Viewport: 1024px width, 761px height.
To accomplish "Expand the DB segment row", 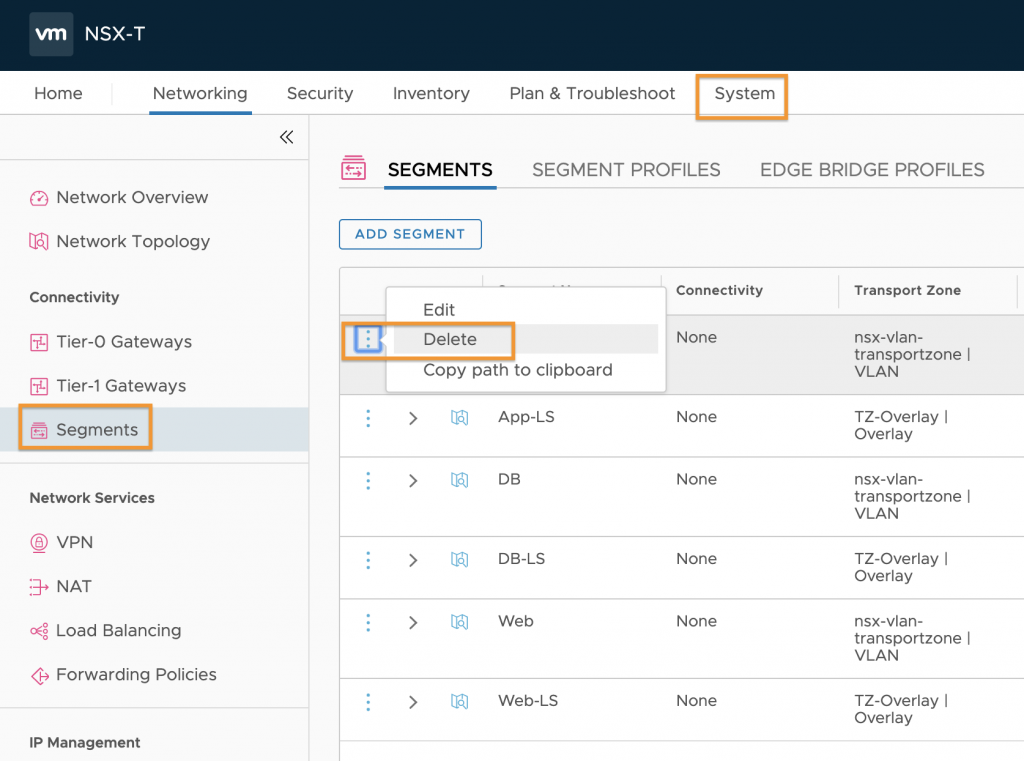I will [413, 481].
